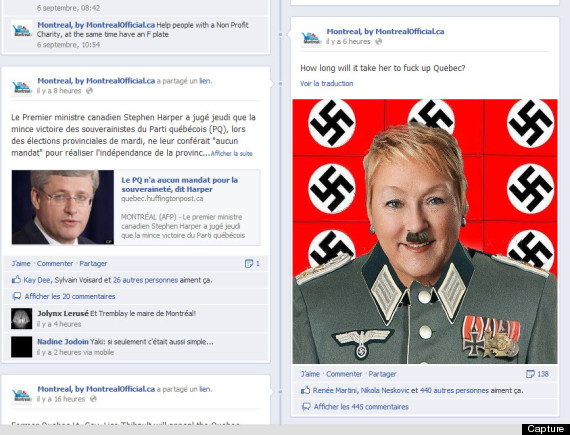Click timeline dot beside Harper post
Screen dimensions: 570x435
[x=280, y=84]
